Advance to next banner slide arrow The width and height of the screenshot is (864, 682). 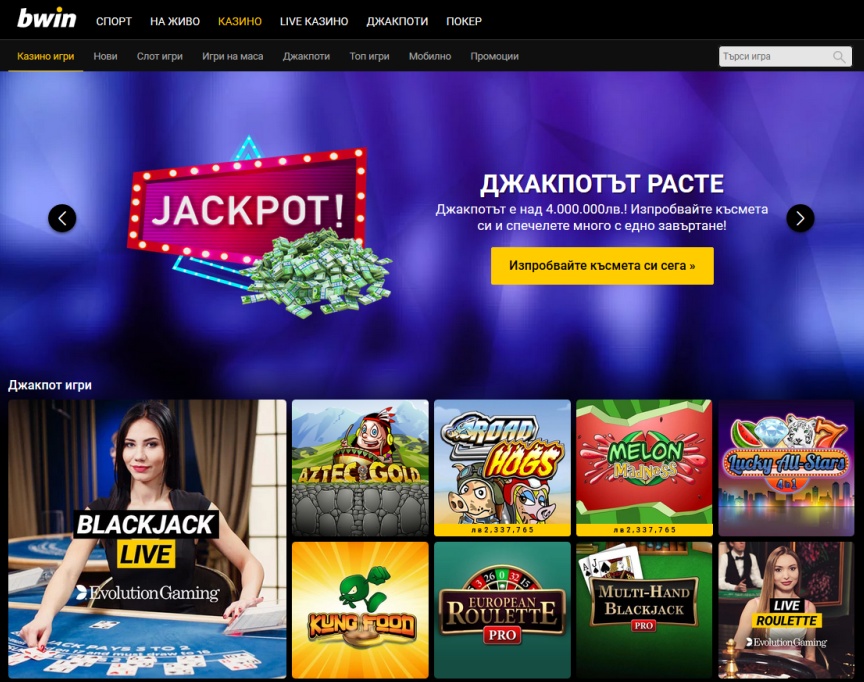800,218
